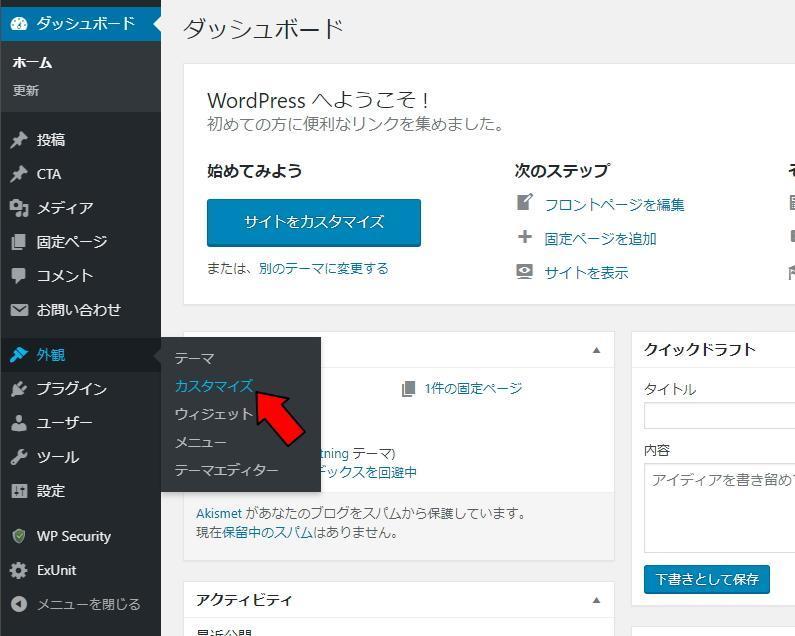Select カスタマイズ in the 外観 flyout
This screenshot has width=795, height=636.
213,386
